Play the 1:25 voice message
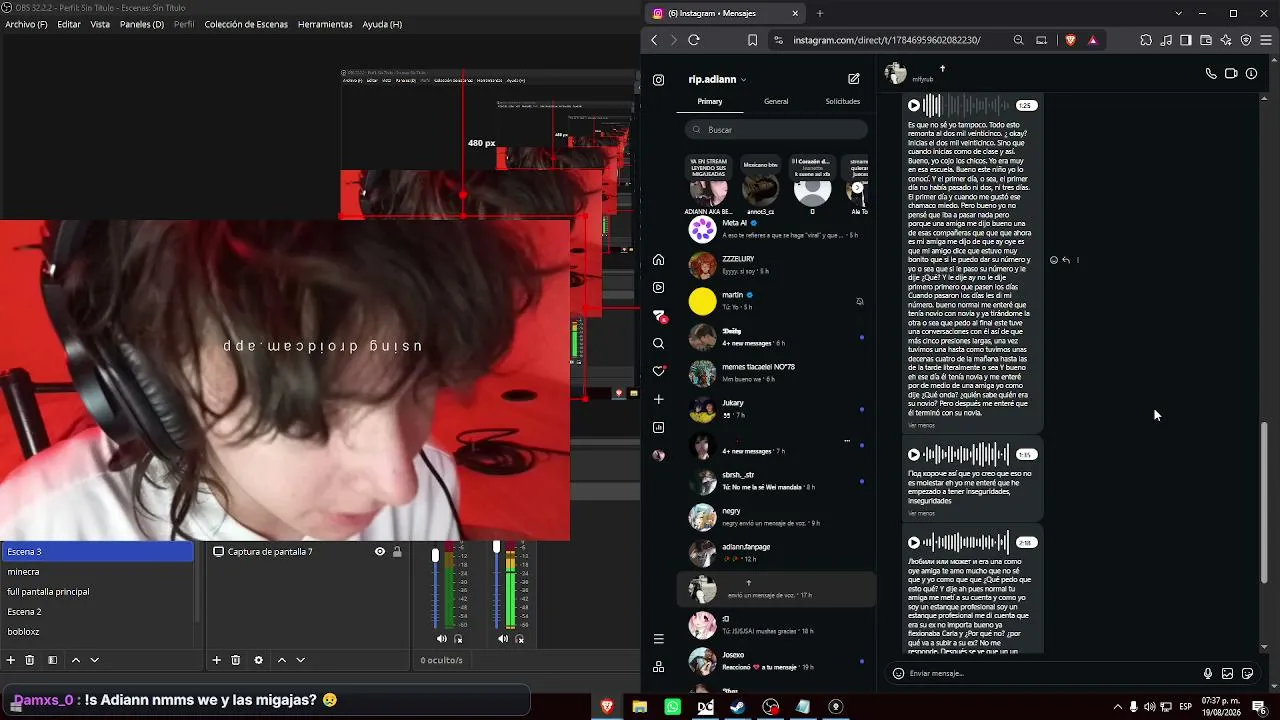This screenshot has height=720, width=1280. click(914, 105)
